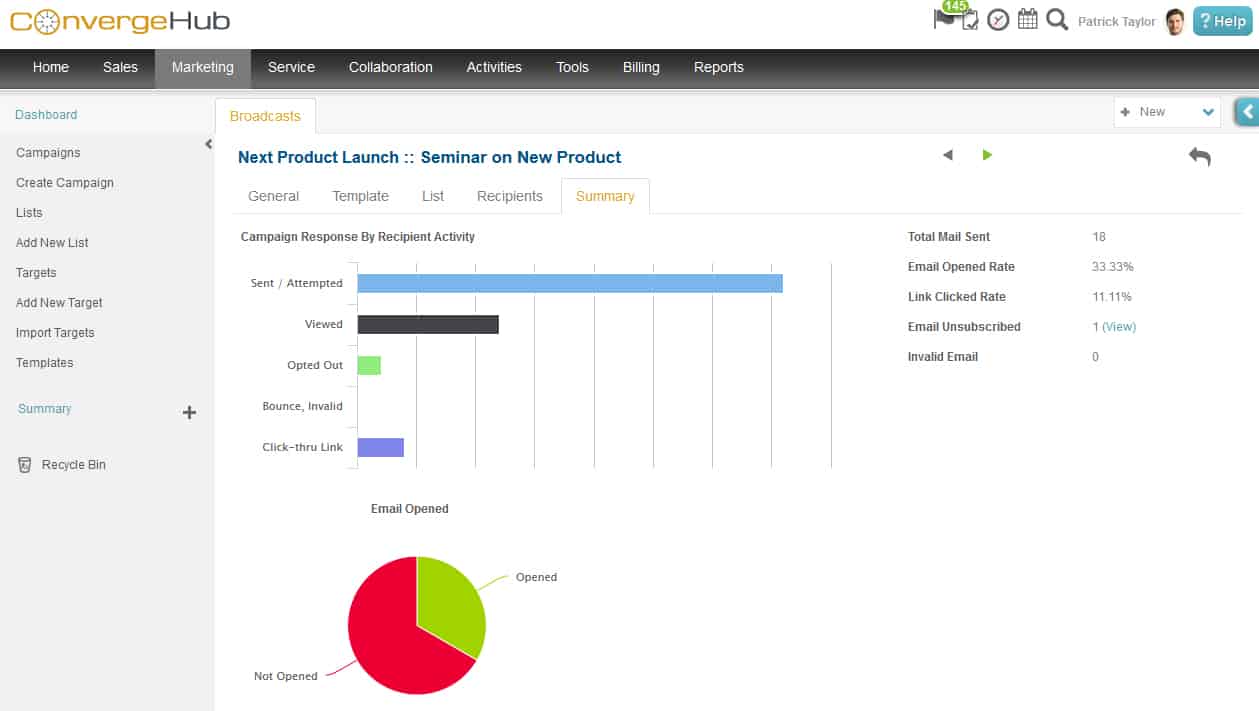Open the flag notifications icon
The image size is (1259, 711).
click(943, 20)
